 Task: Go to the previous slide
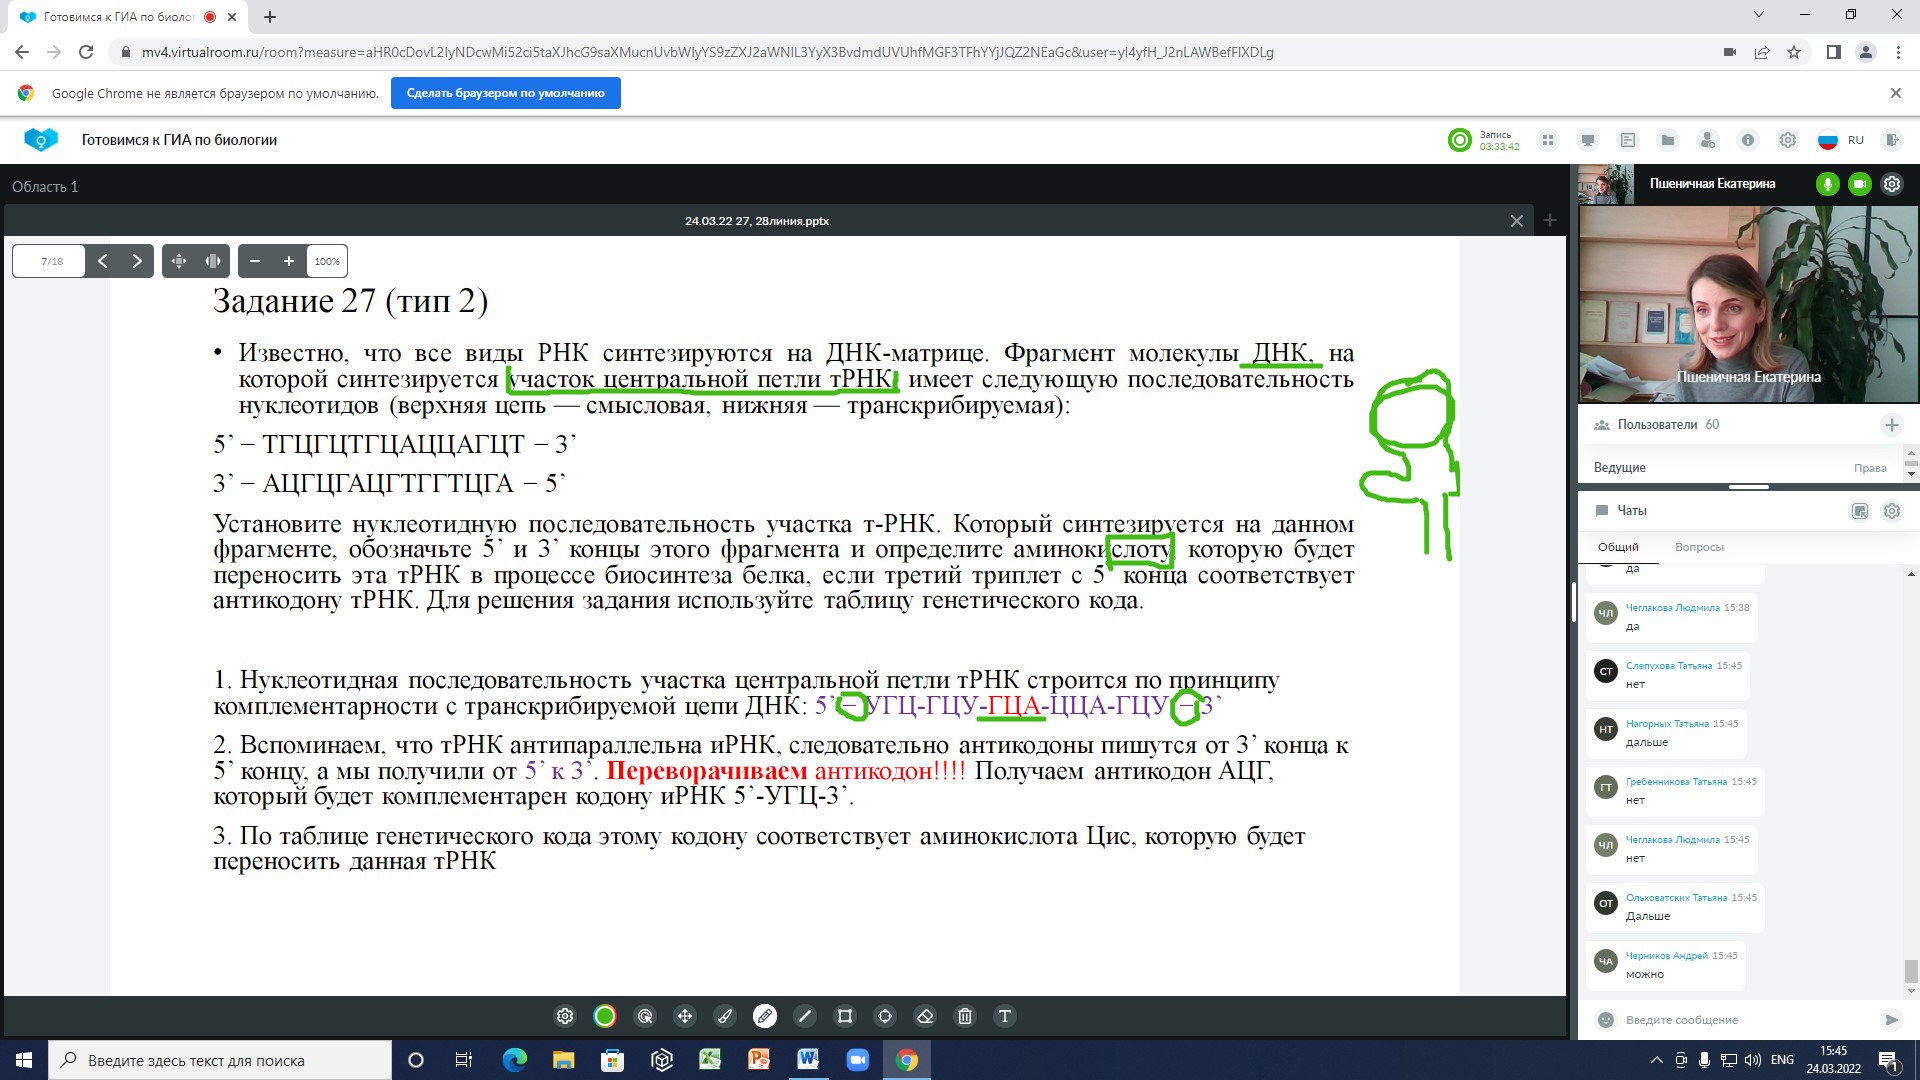coord(103,261)
